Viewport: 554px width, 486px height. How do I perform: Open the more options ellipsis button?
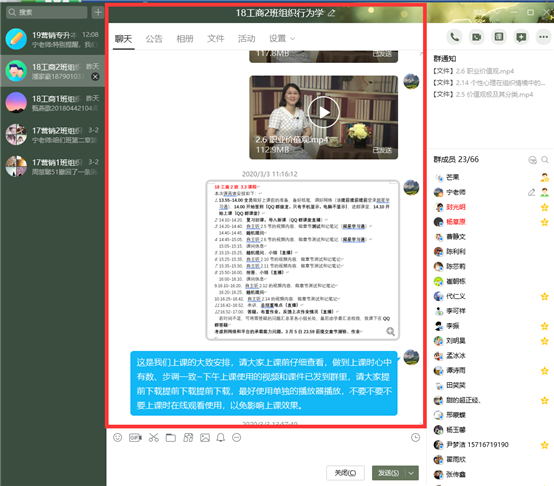[x=543, y=37]
